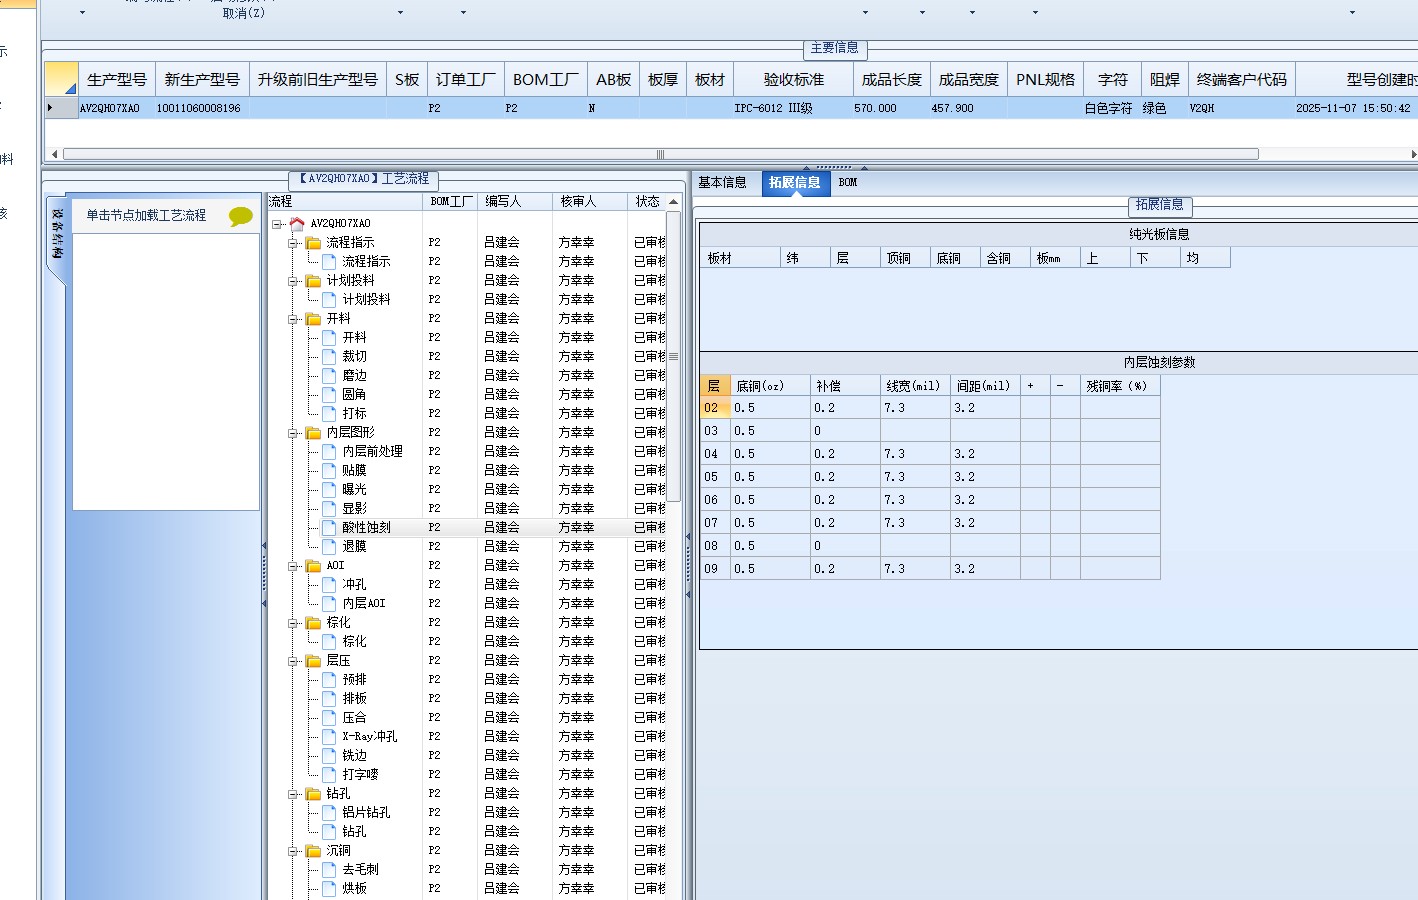Collapse the AOI folder in the tree
Viewport: 1418px width, 900px height.
tap(294, 566)
